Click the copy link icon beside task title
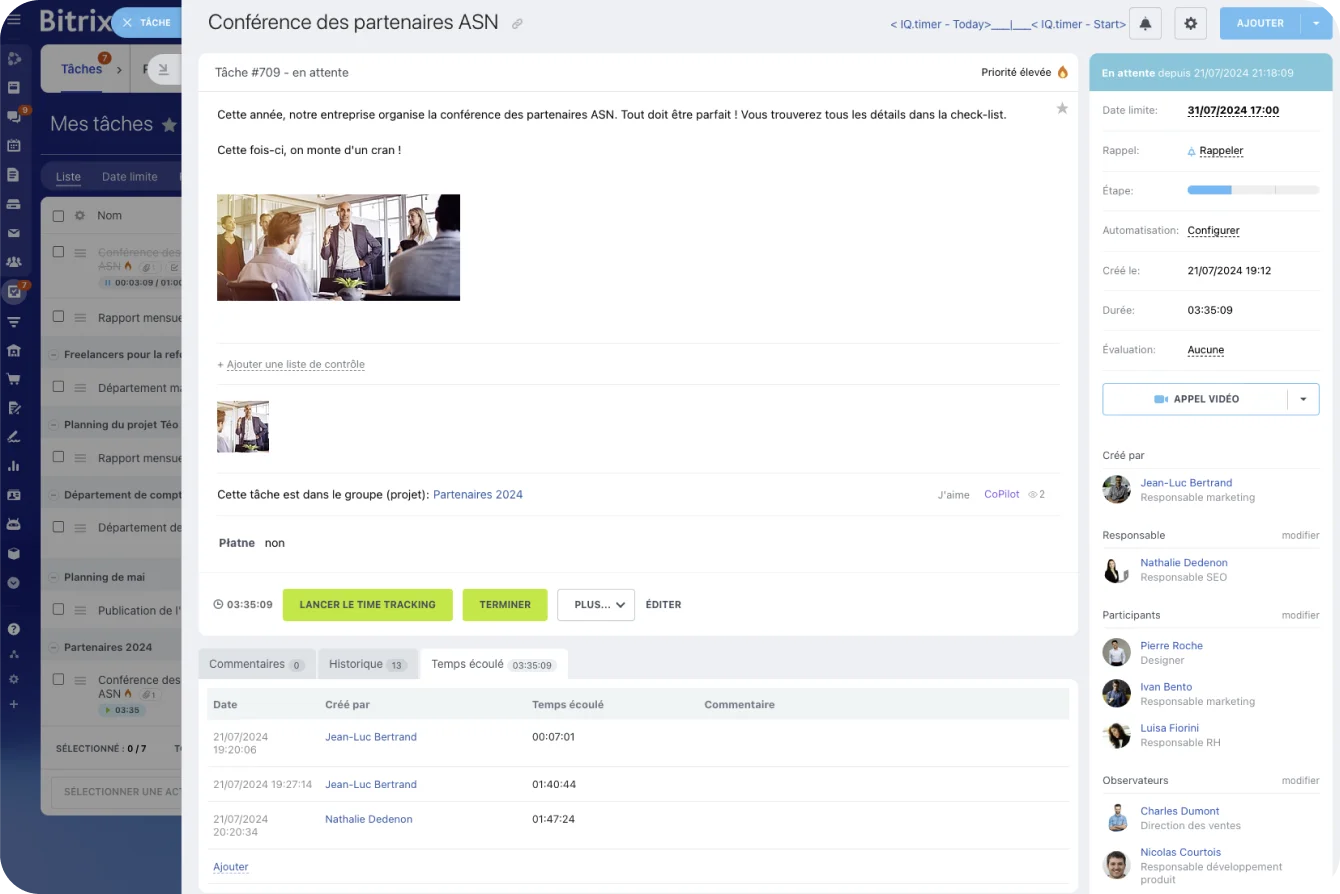This screenshot has width=1340, height=894. pos(517,24)
